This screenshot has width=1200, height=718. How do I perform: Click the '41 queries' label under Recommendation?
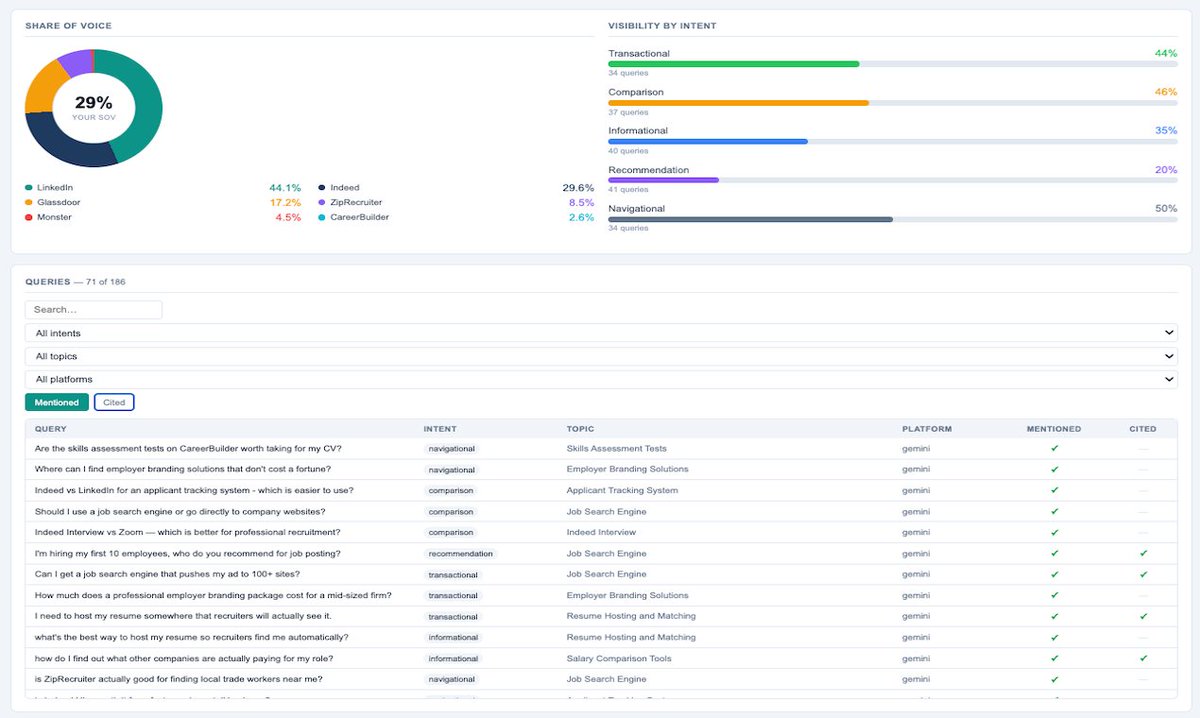tap(628, 190)
